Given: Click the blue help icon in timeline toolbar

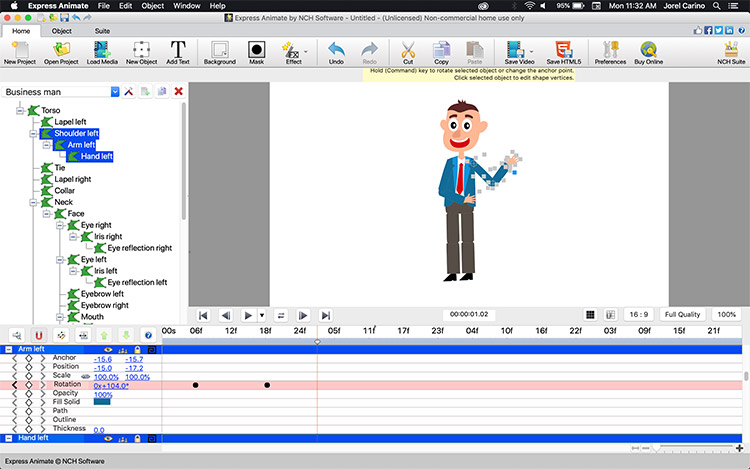Looking at the screenshot, I should 149,335.
